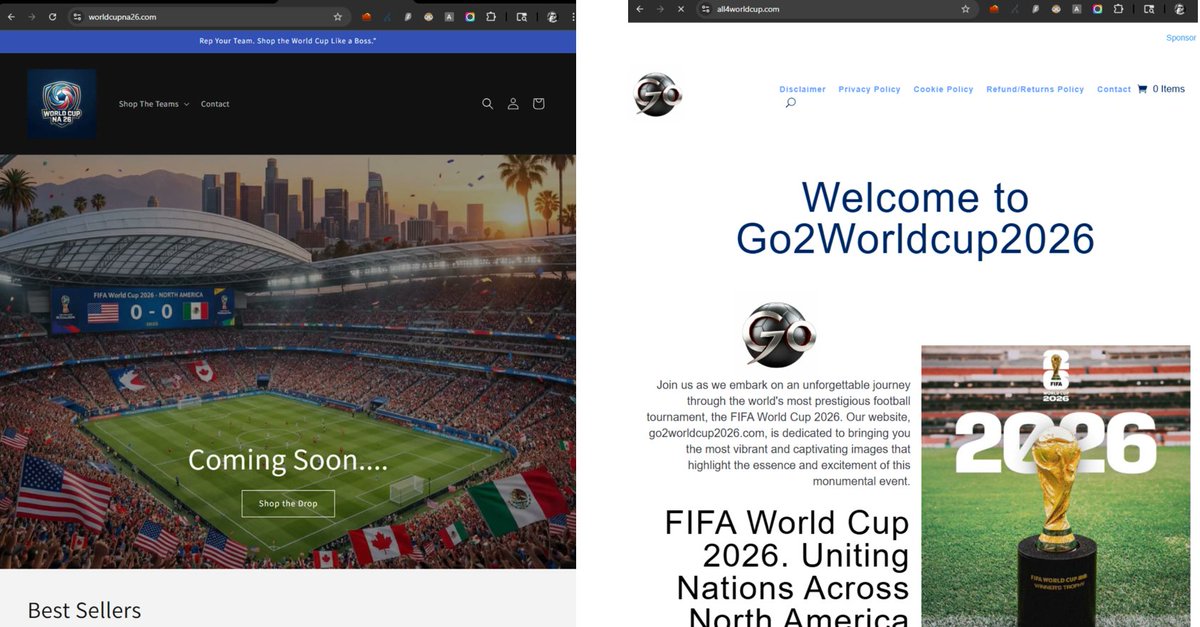Stop loading the all4worldcup.com page

pyautogui.click(x=680, y=9)
